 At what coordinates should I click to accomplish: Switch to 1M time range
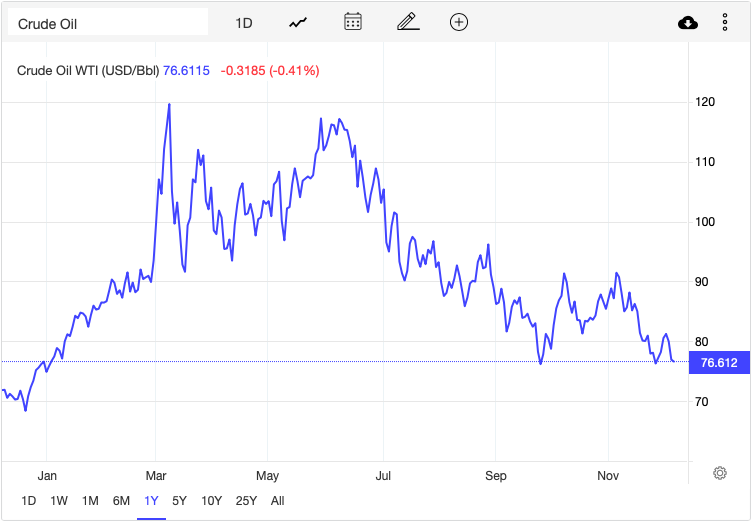tap(90, 500)
